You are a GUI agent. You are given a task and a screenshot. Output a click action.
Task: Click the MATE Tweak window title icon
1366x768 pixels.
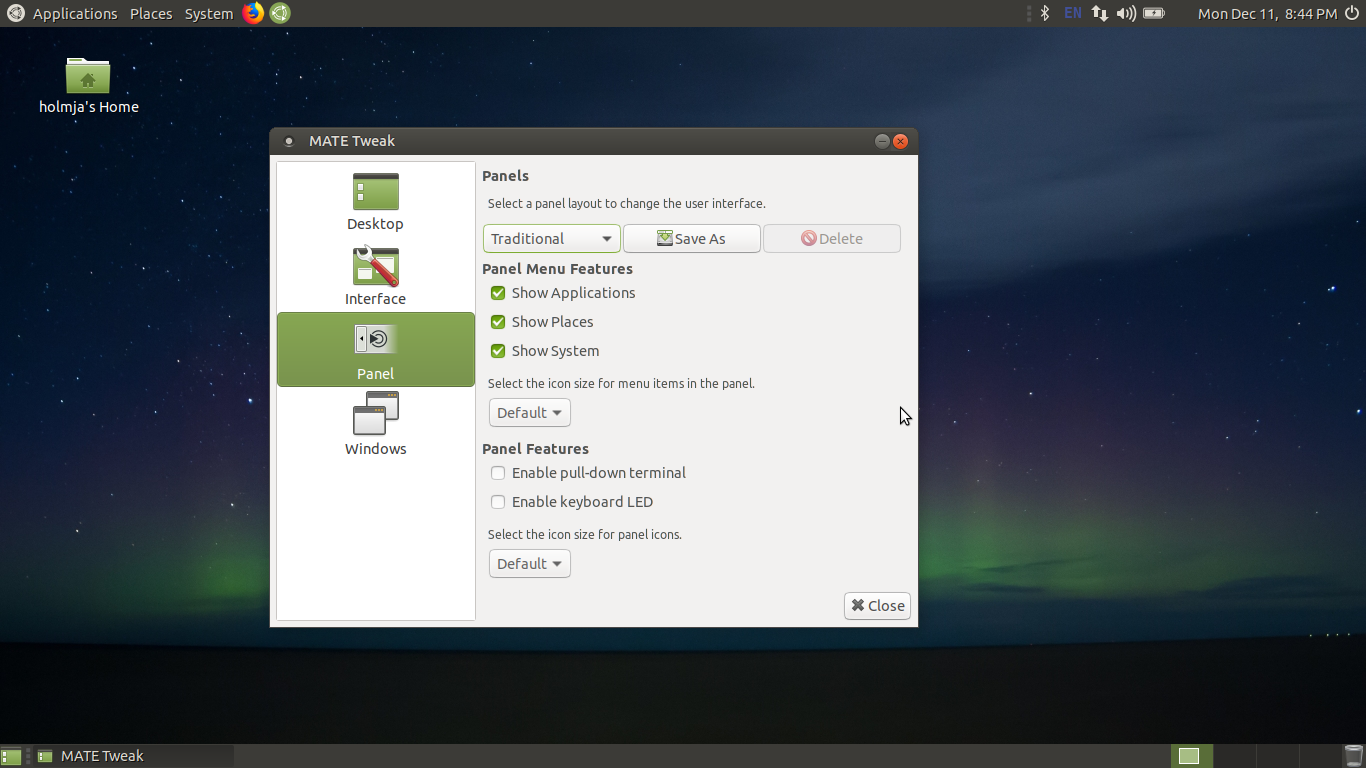coord(289,141)
